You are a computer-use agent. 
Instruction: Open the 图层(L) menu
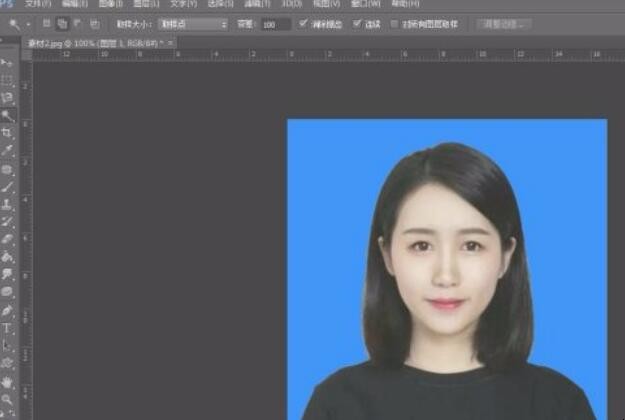146,4
